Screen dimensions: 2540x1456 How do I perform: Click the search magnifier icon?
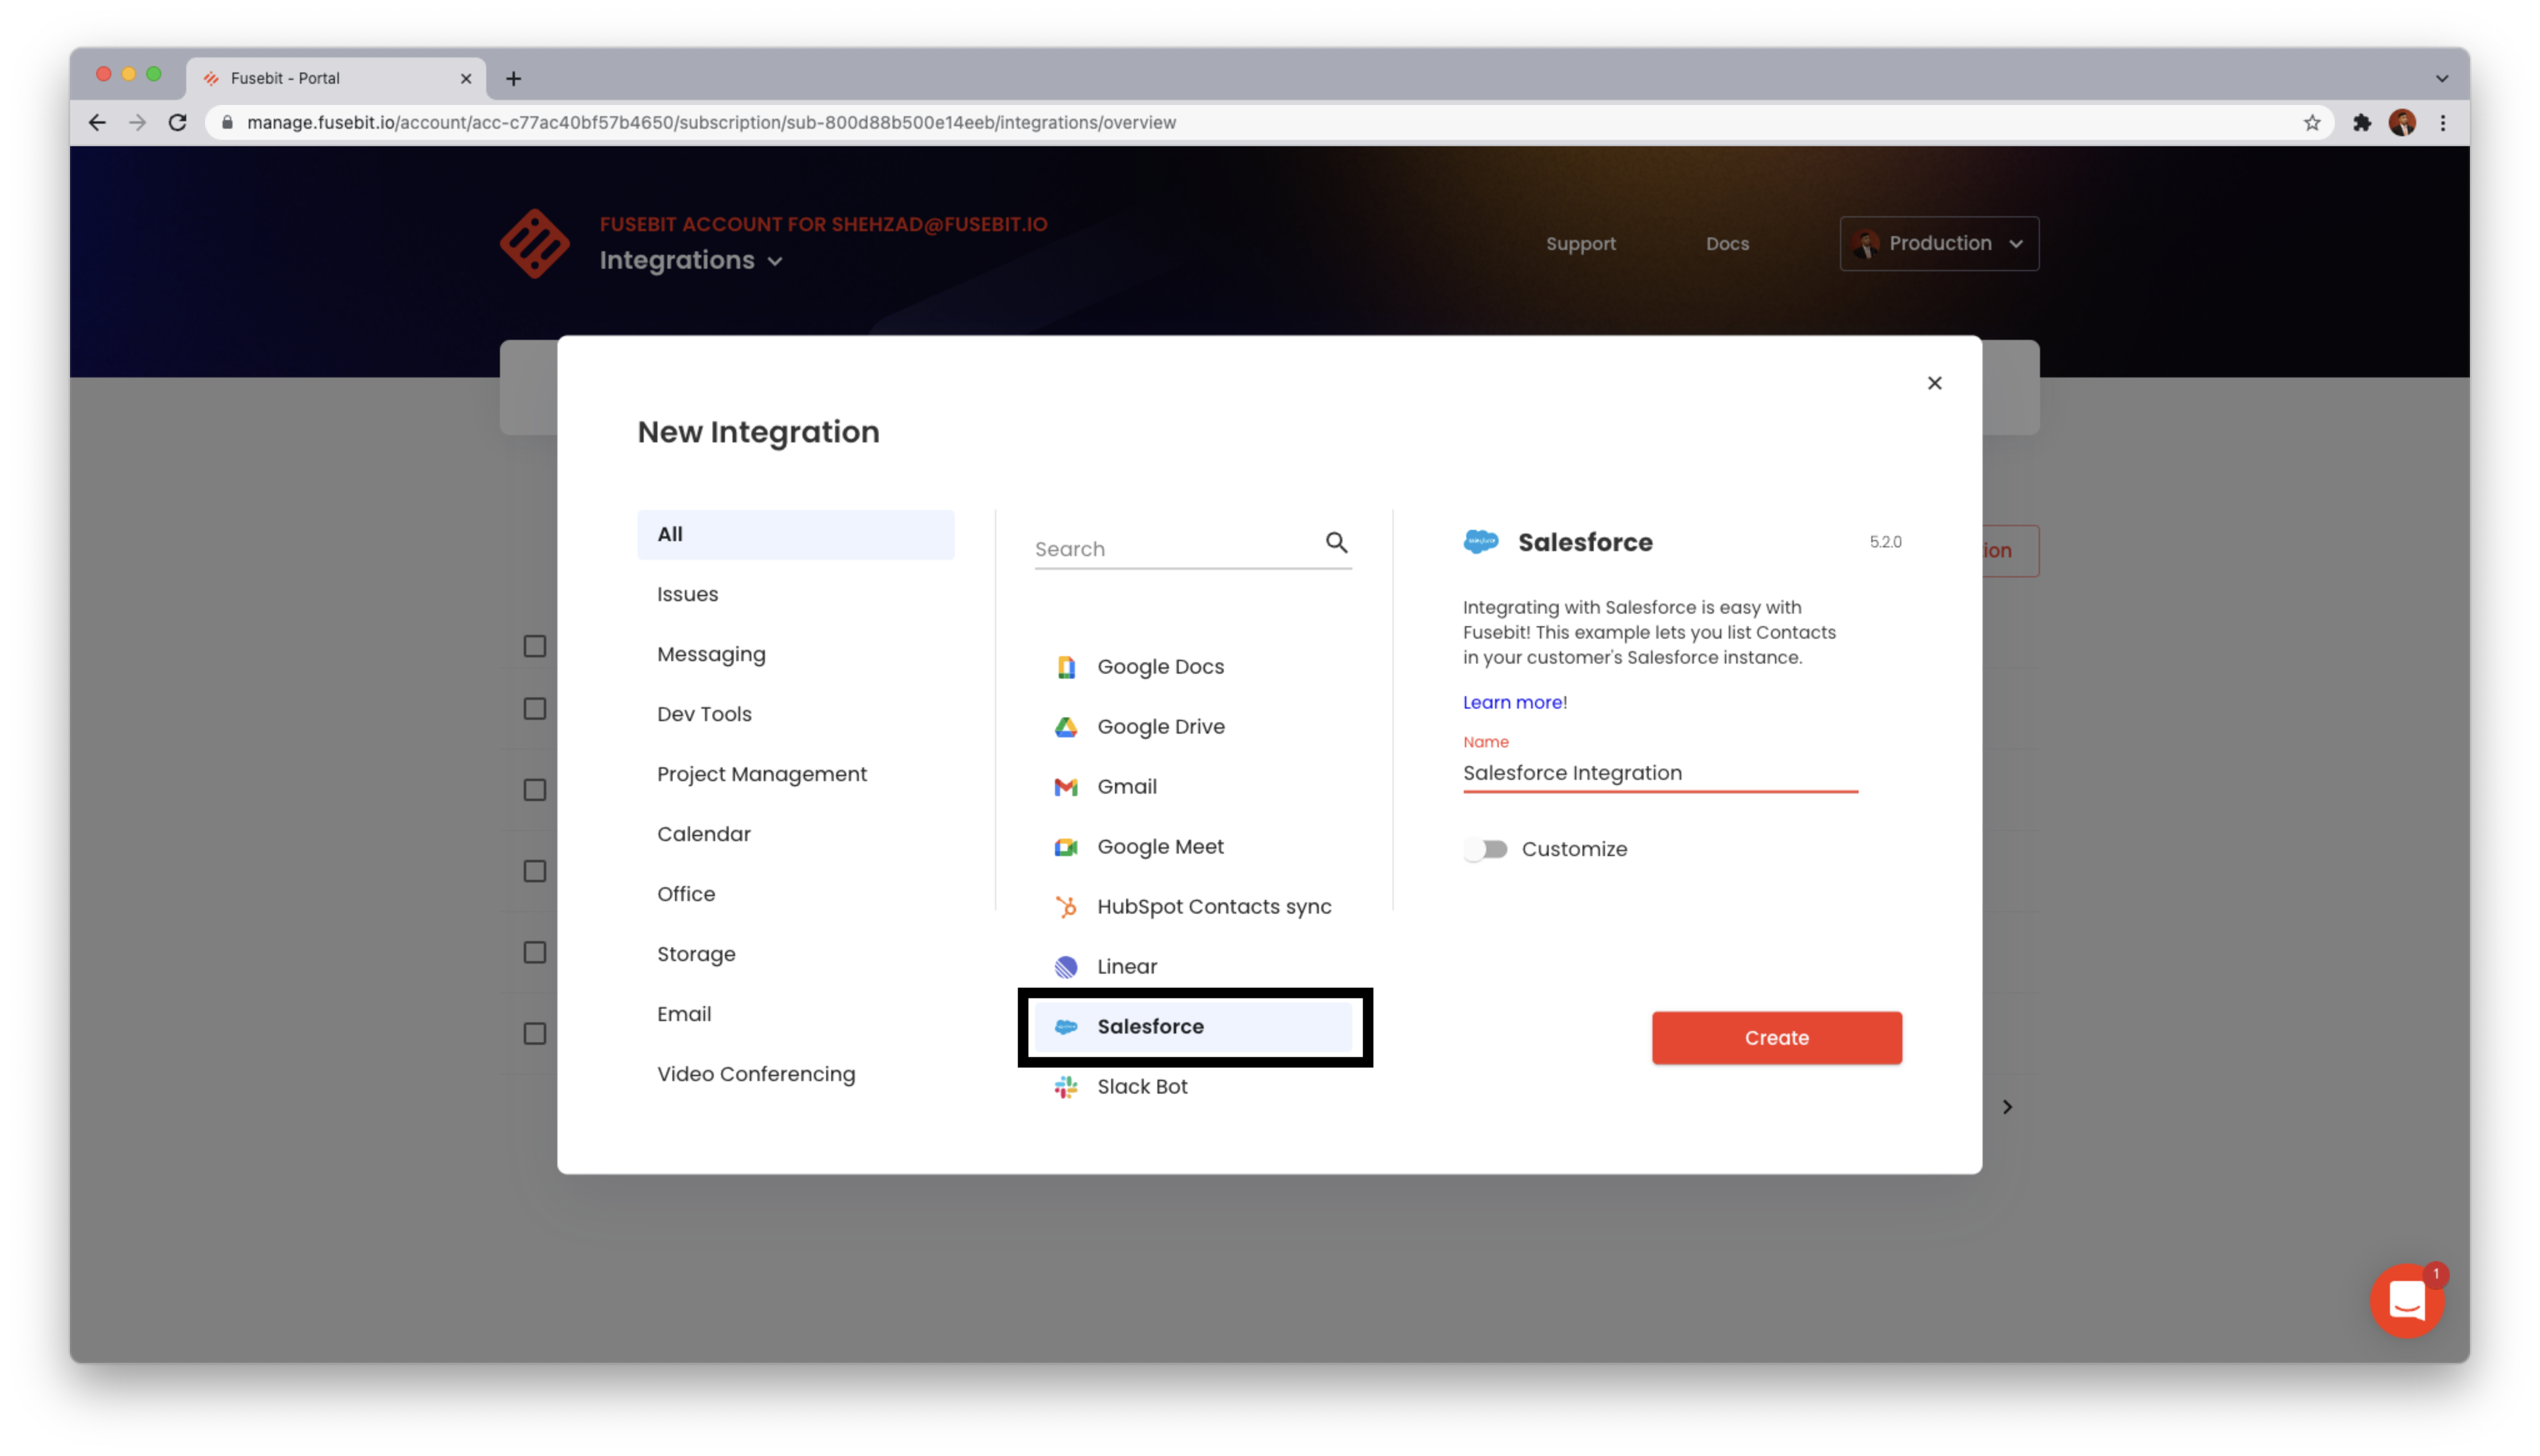[1337, 543]
